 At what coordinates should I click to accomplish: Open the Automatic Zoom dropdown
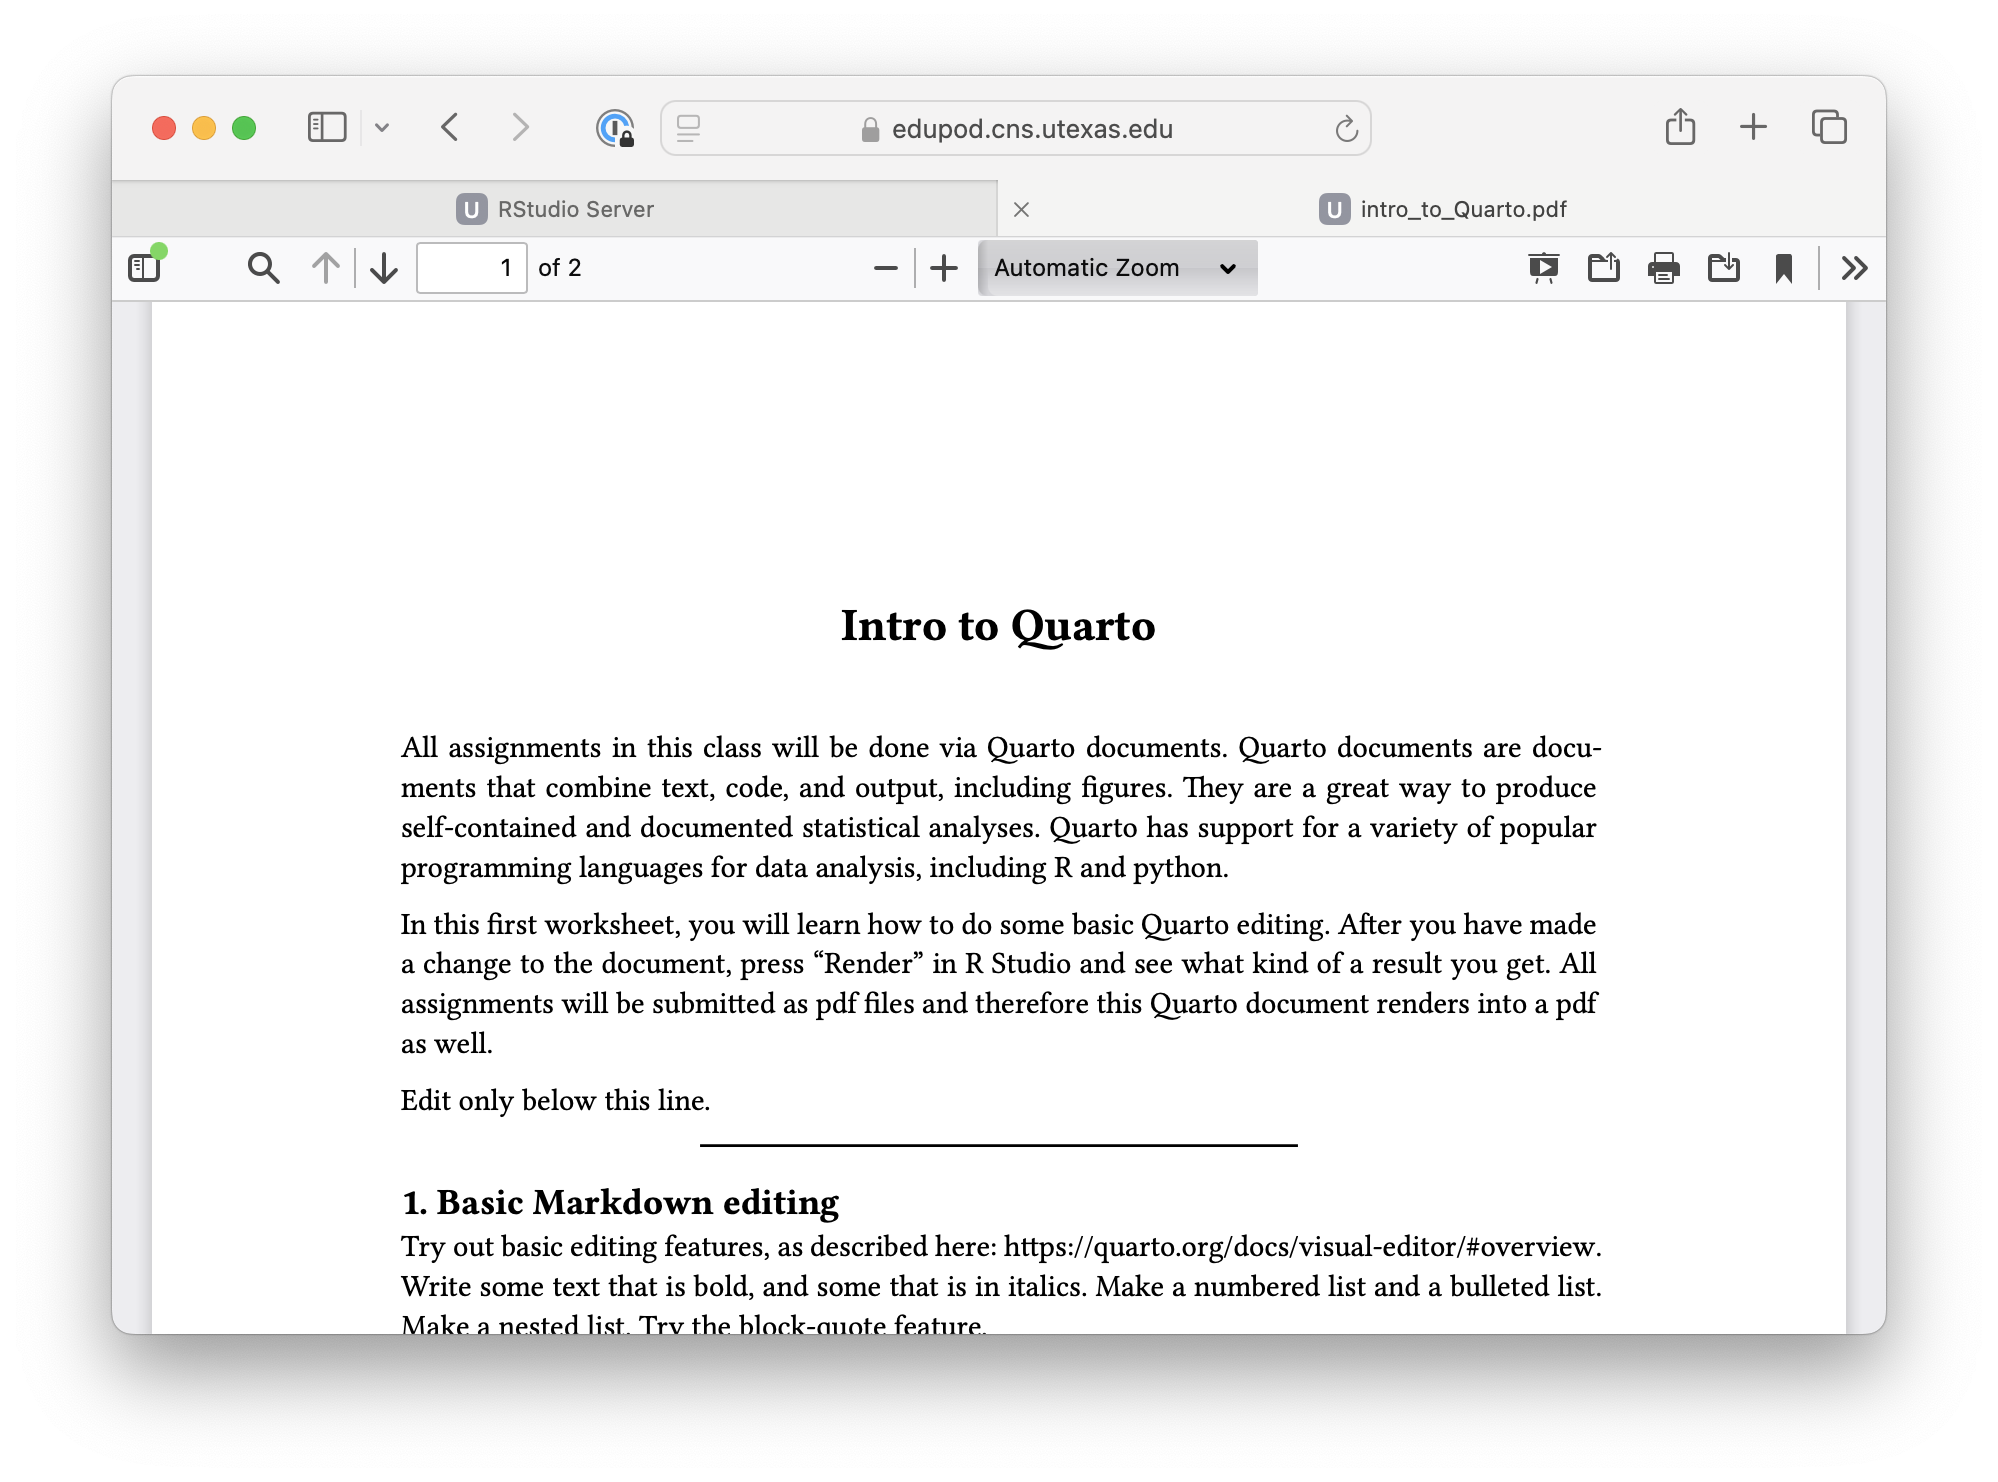tap(1116, 268)
